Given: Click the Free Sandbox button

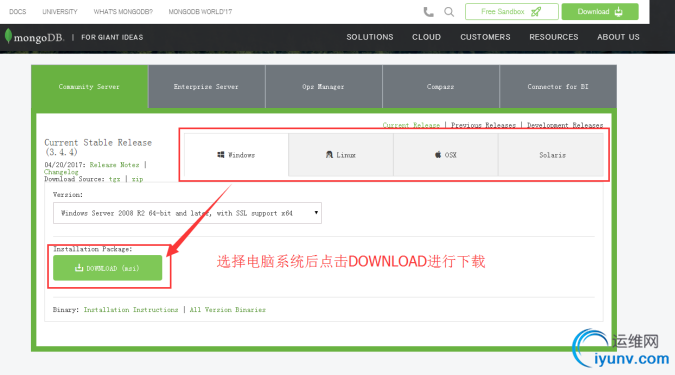Looking at the screenshot, I should [511, 12].
